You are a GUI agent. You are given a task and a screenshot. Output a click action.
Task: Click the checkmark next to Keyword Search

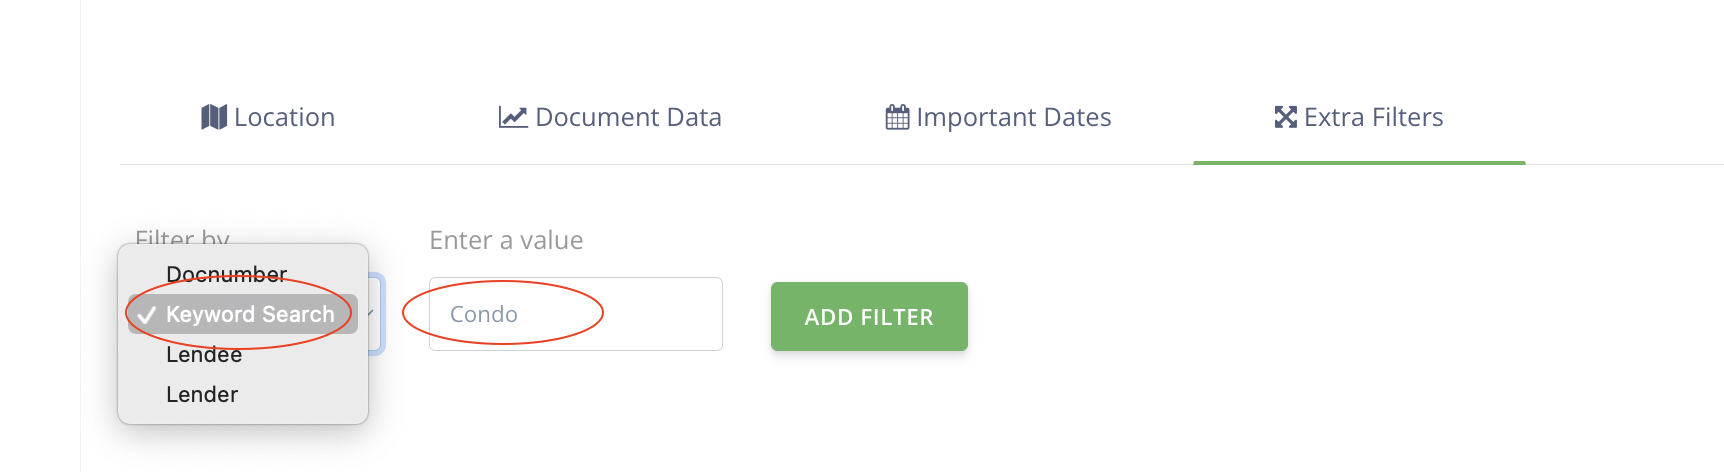pyautogui.click(x=147, y=315)
